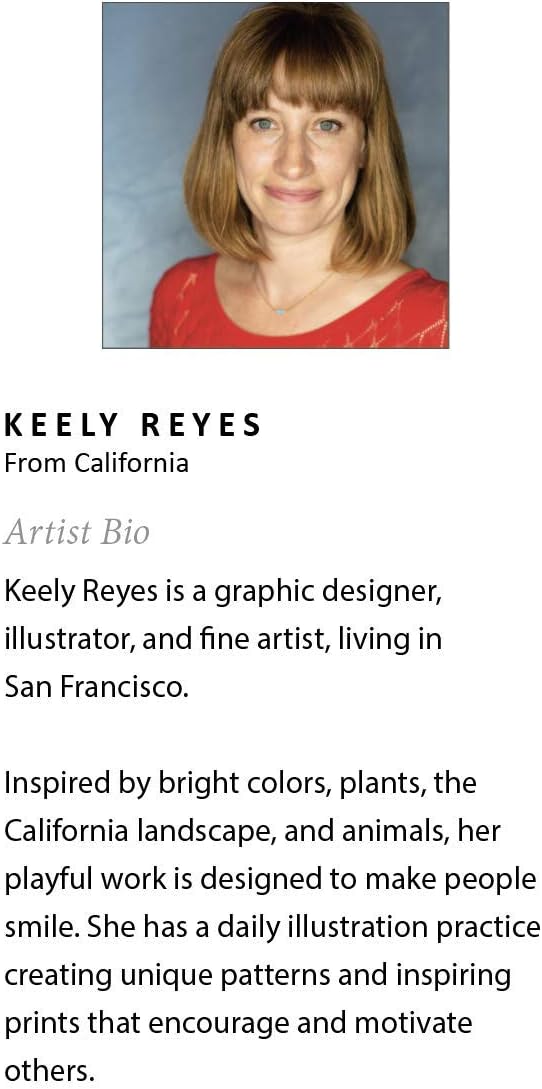Screen dimensions: 542x1089
Task: Click the line 'prints that encourage and motivate'
Action: point(238,1024)
